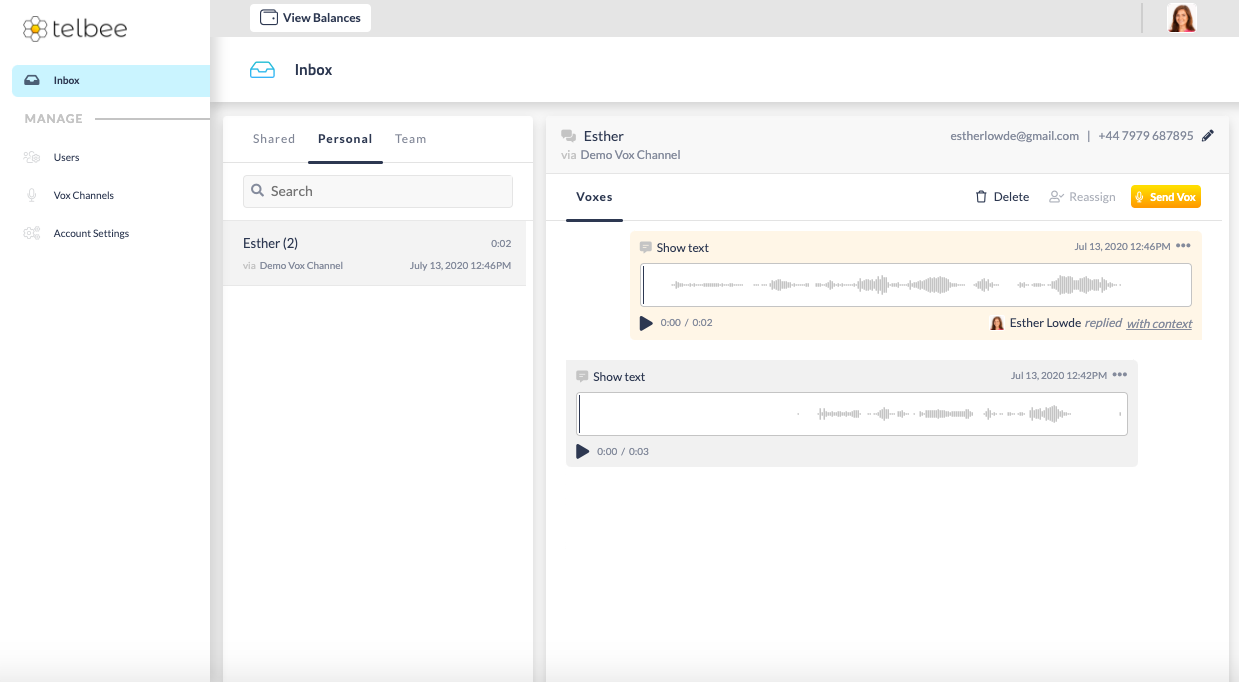This screenshot has width=1239, height=682.
Task: Switch to the Shared tab
Action: [x=274, y=139]
